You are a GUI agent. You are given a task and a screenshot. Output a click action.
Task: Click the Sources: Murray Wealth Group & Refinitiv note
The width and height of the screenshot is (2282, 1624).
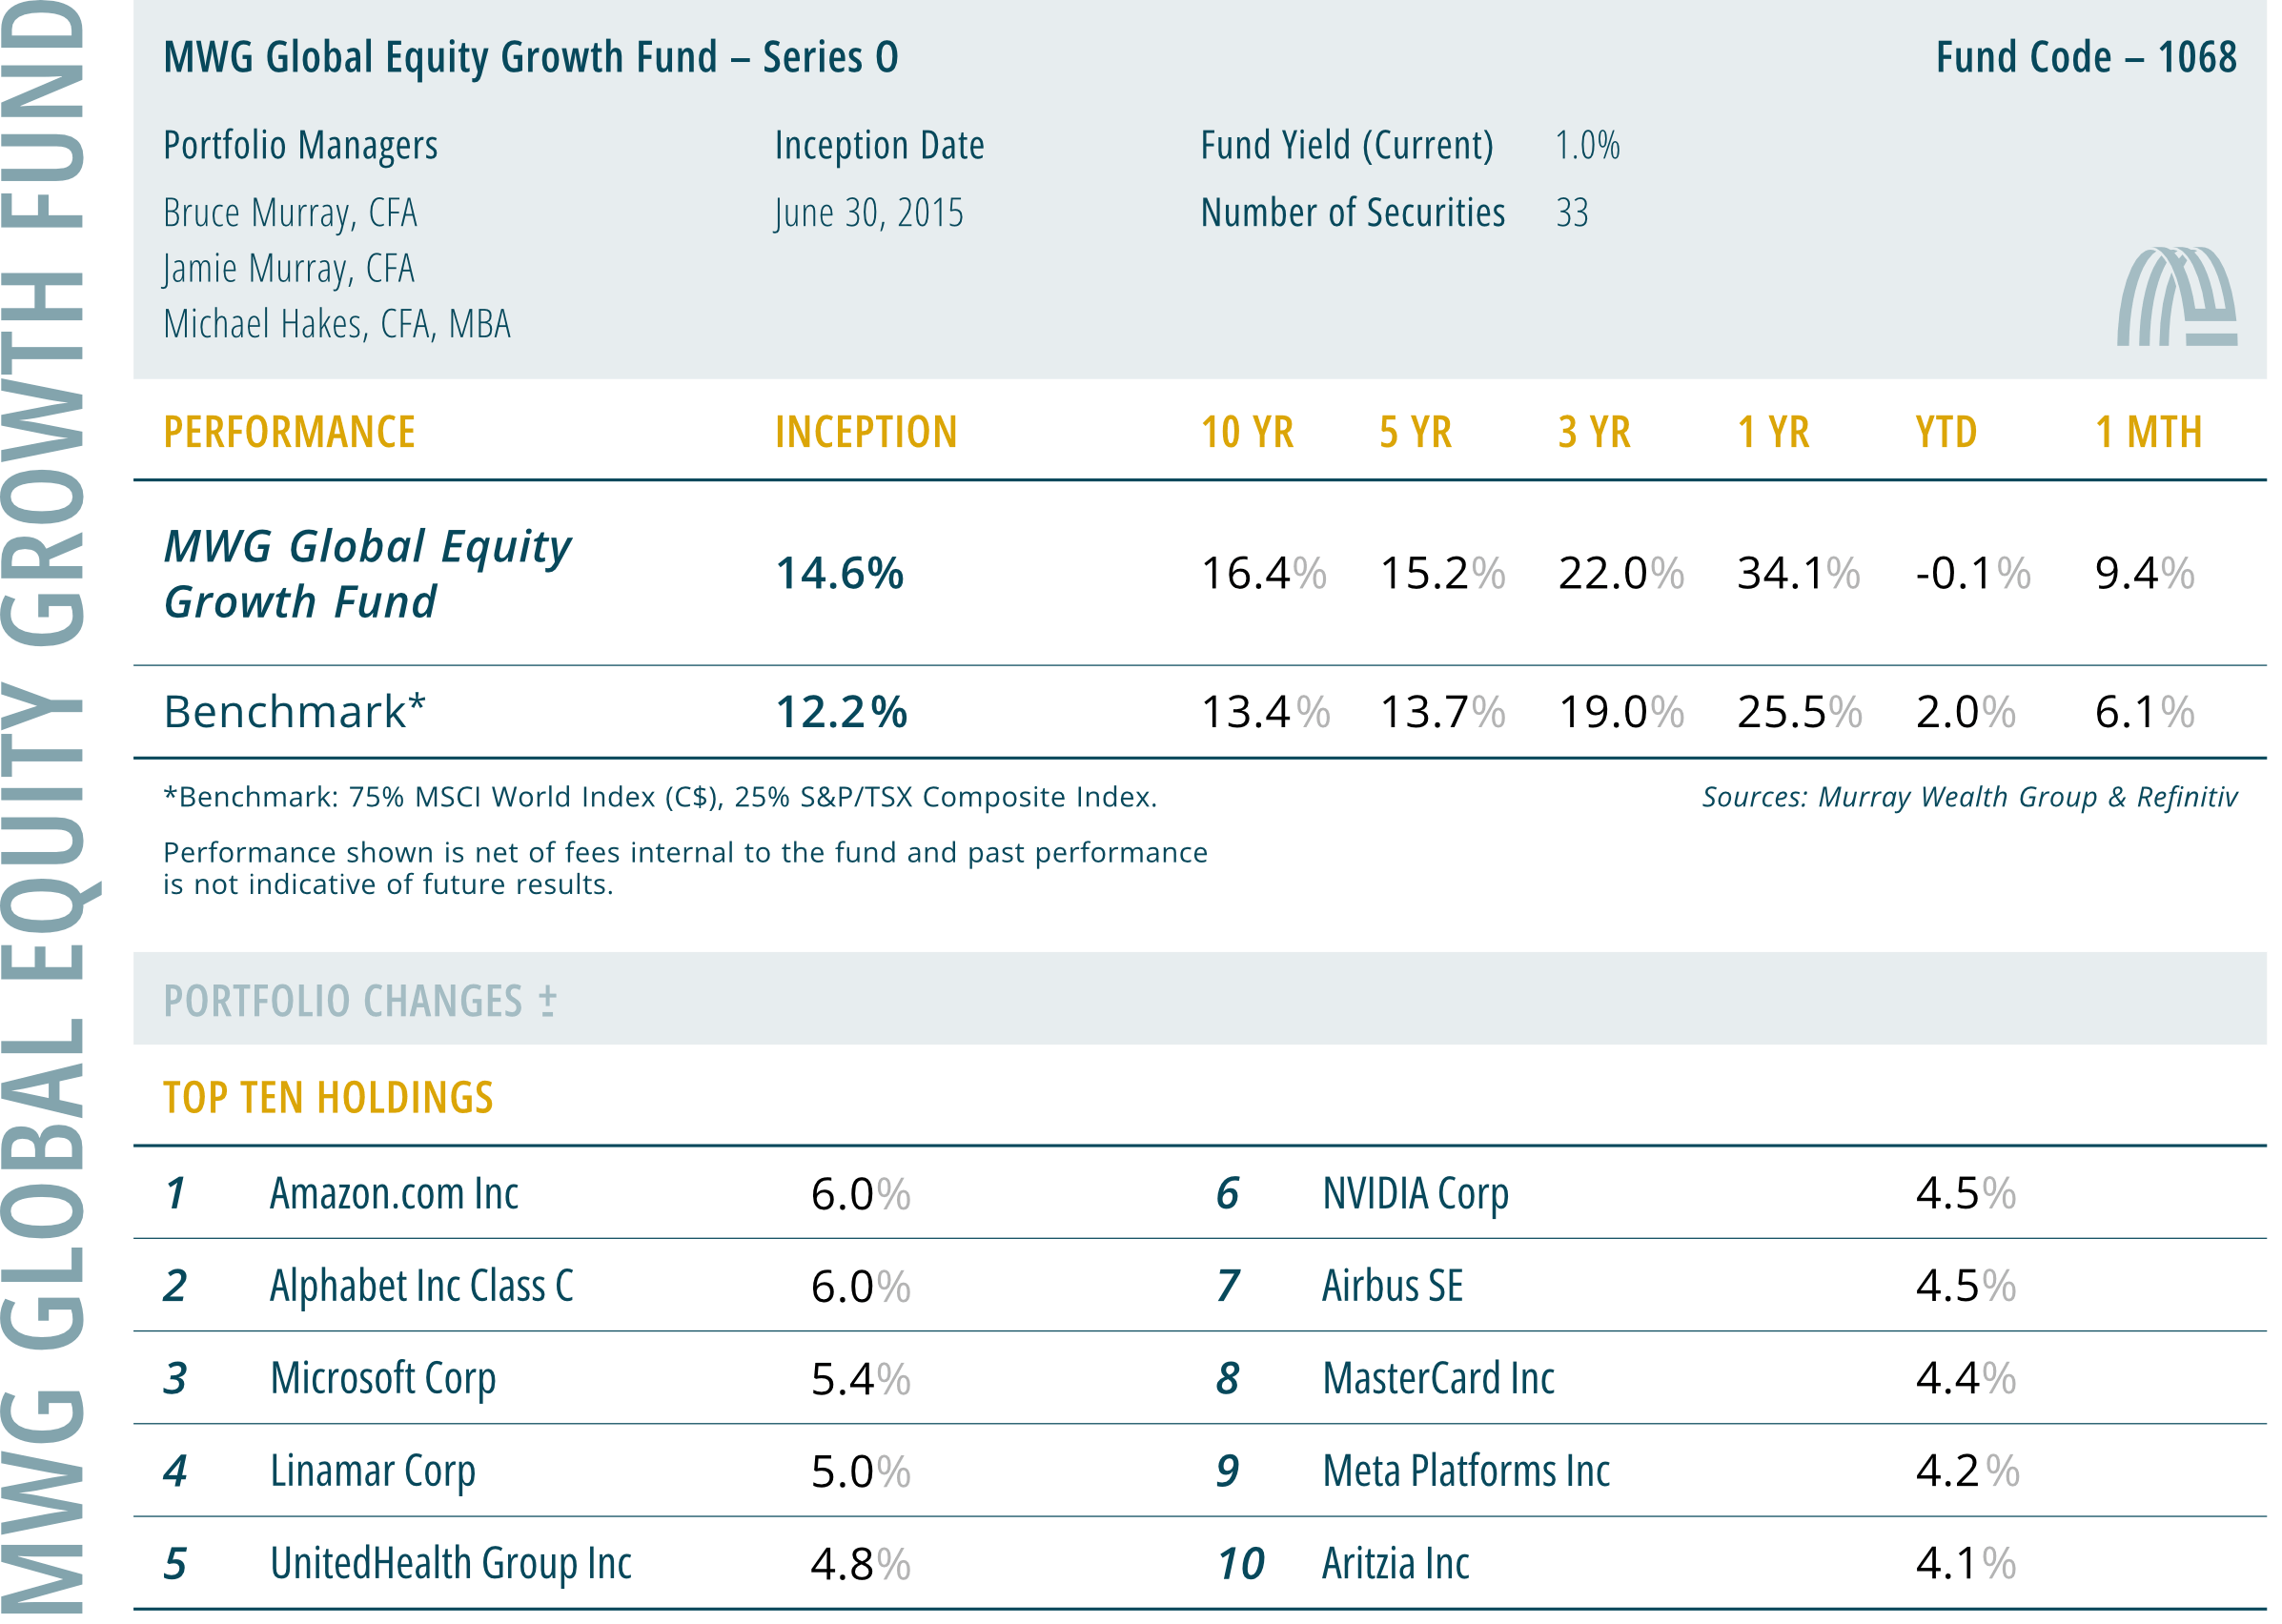tap(1969, 796)
